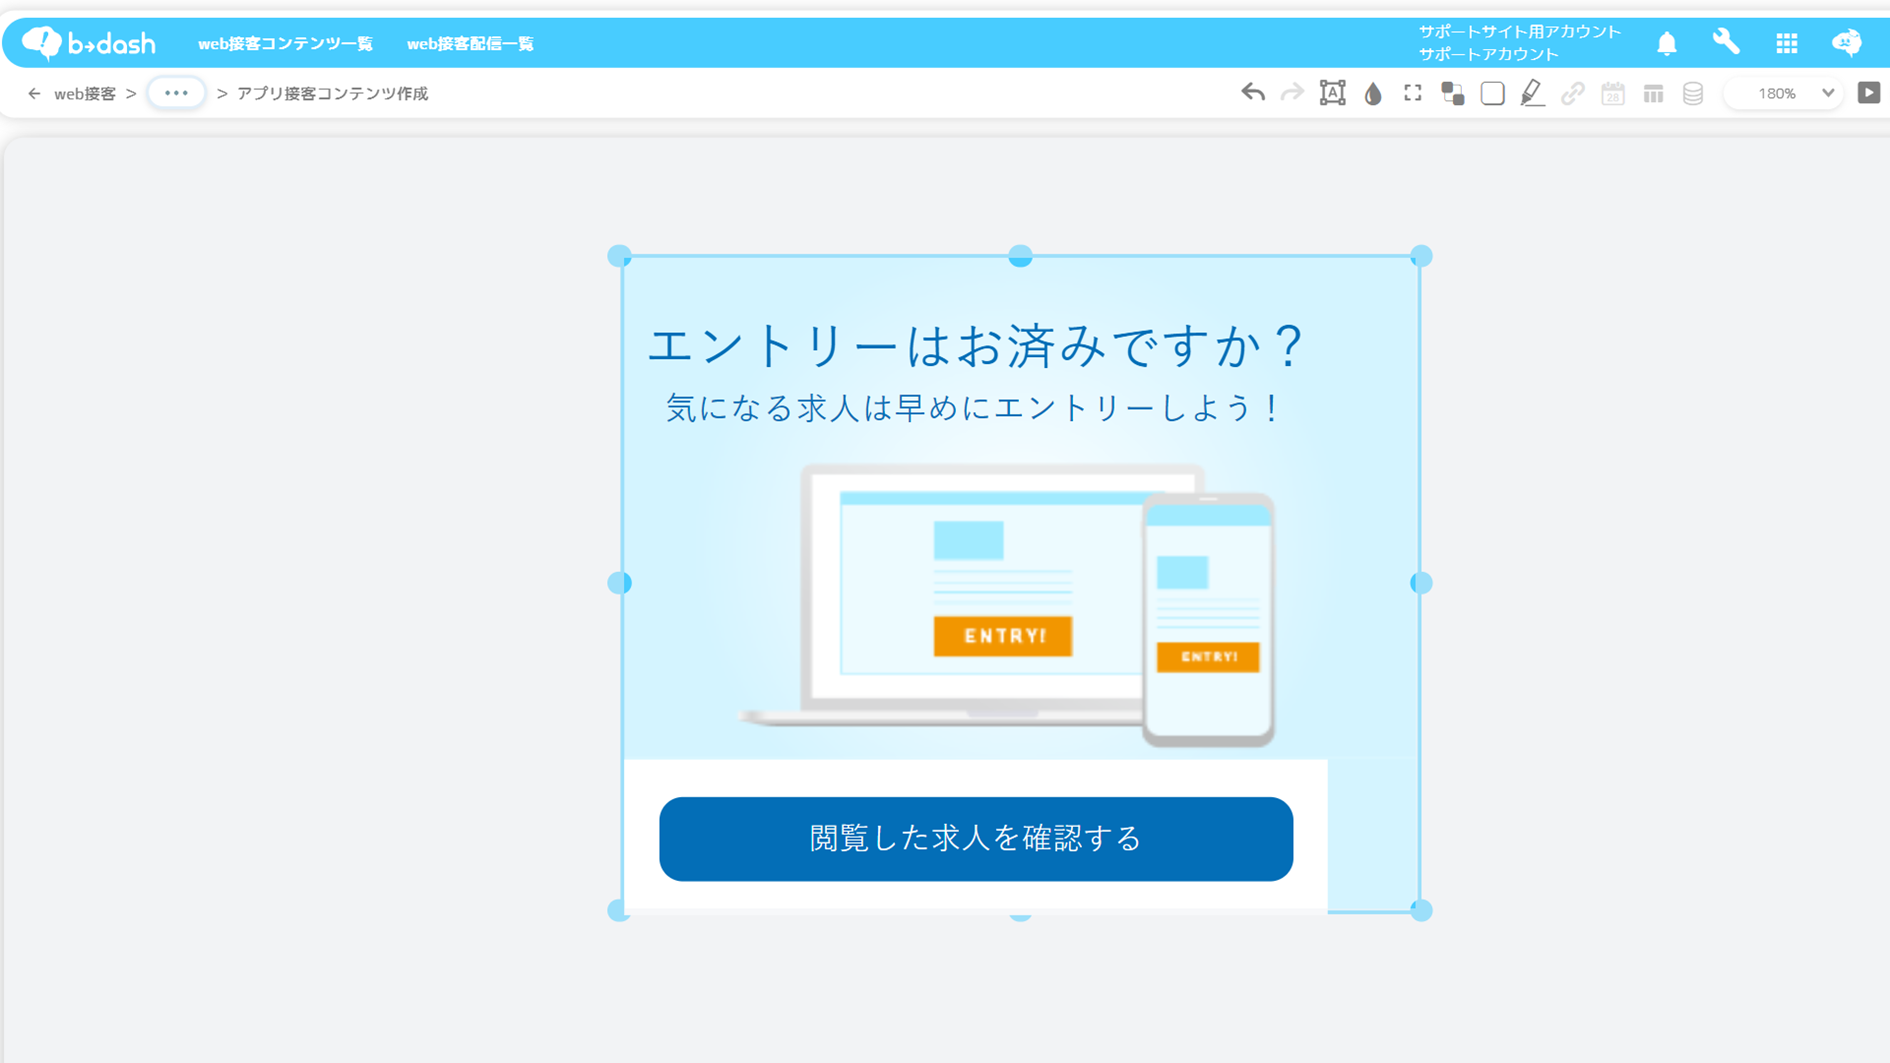The width and height of the screenshot is (1890, 1063).
Task: Click the back arrow in breadcrumb
Action: click(34, 93)
